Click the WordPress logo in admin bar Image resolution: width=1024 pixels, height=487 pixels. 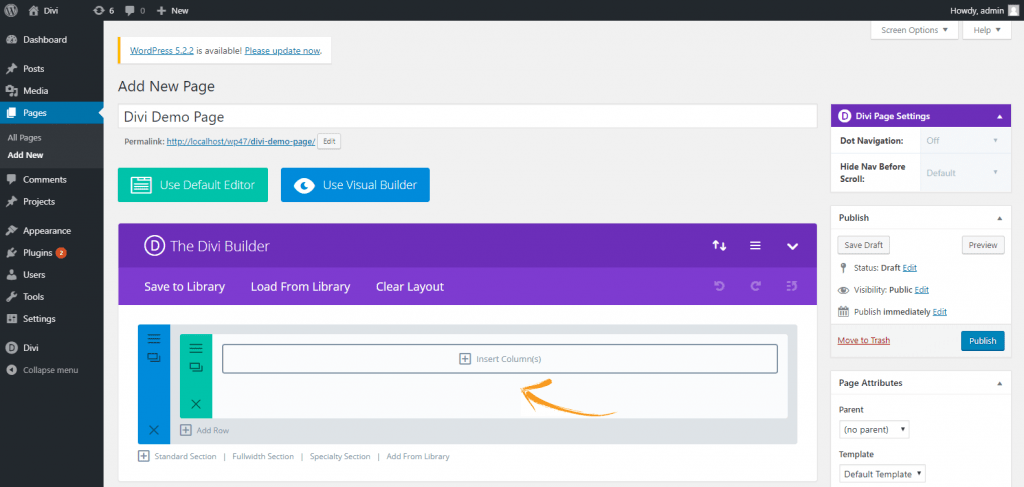pyautogui.click(x=11, y=10)
